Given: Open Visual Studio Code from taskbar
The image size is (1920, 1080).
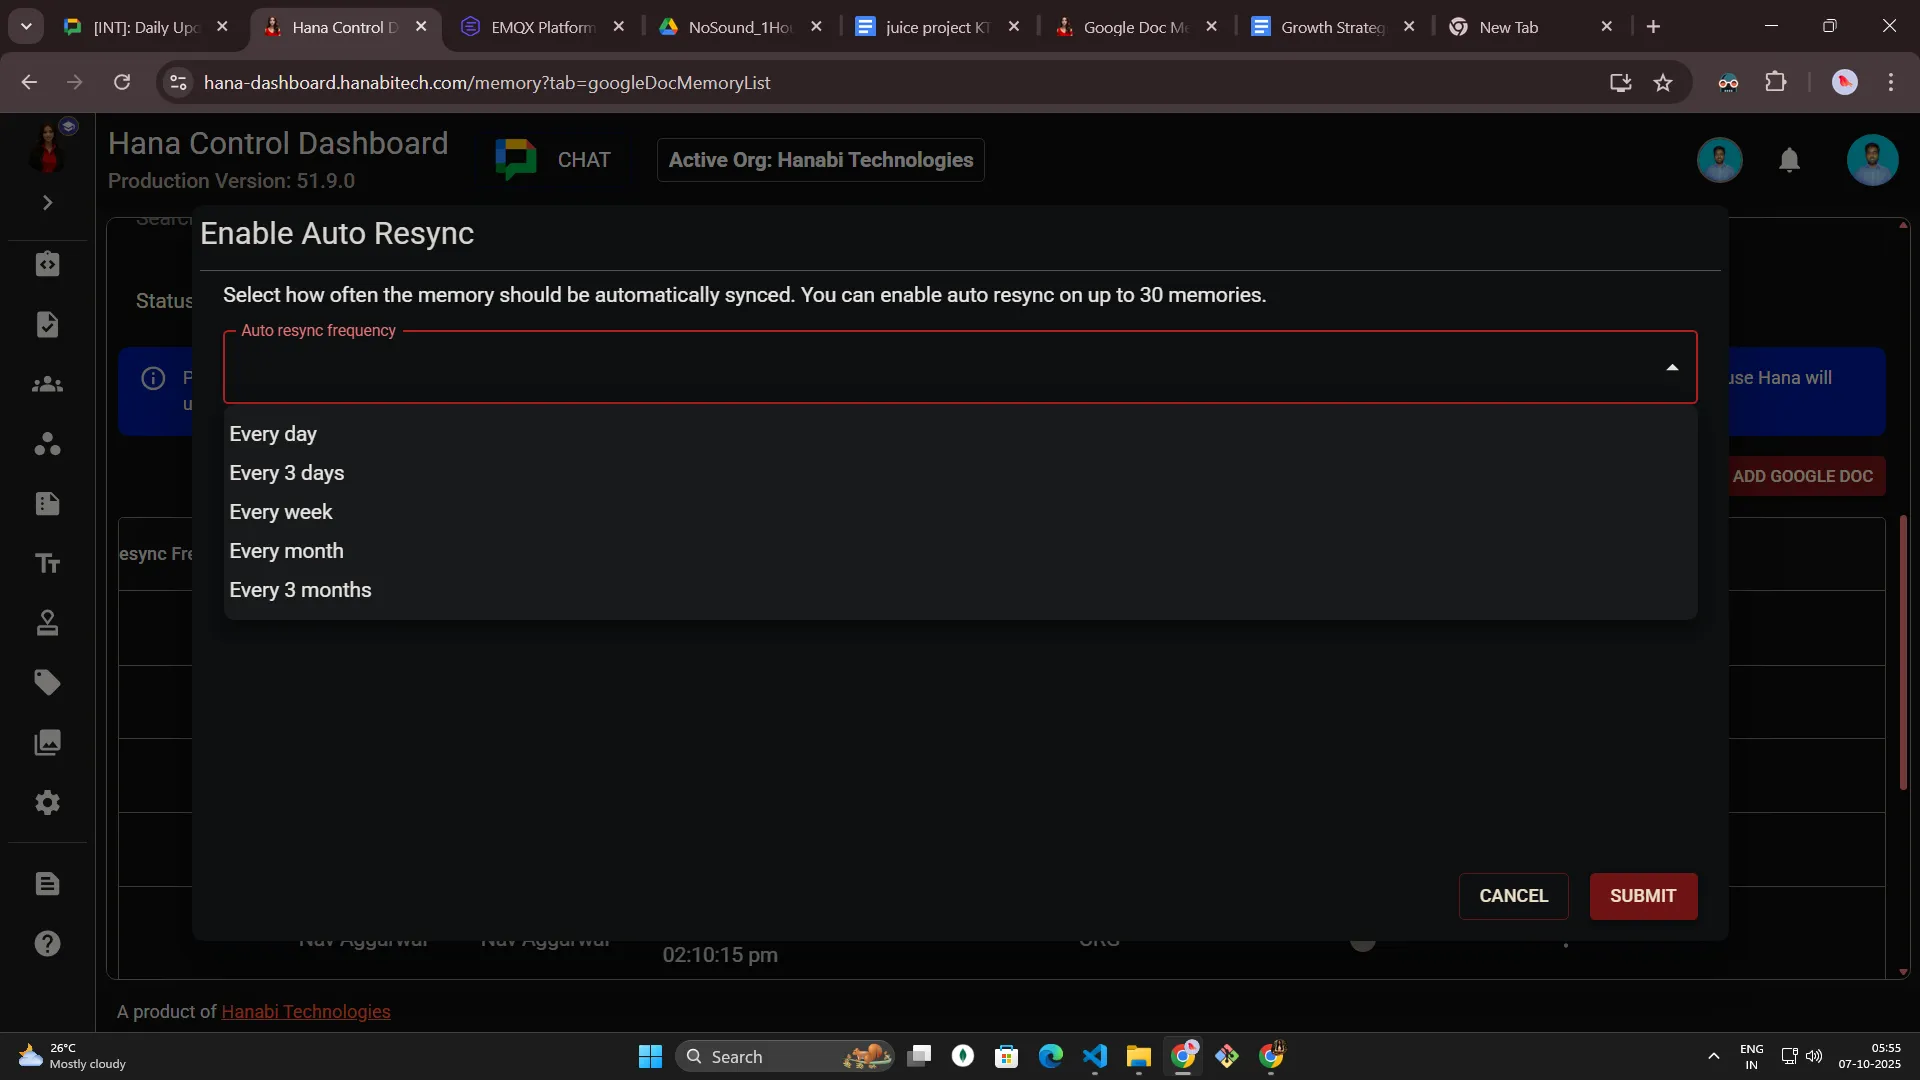Looking at the screenshot, I should pyautogui.click(x=1095, y=1056).
